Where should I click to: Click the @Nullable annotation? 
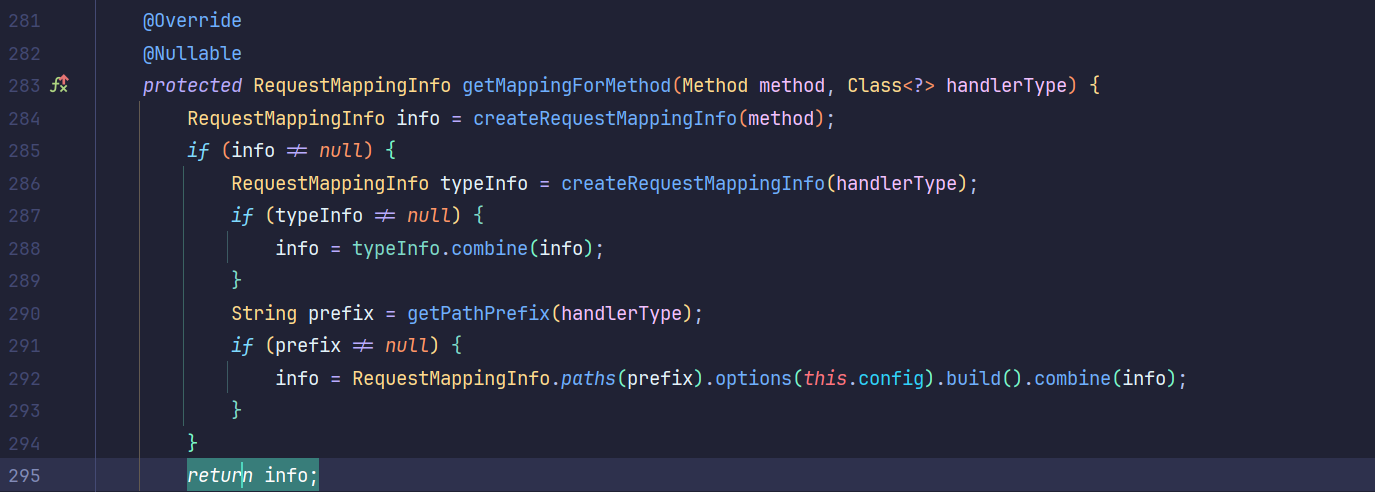point(192,53)
